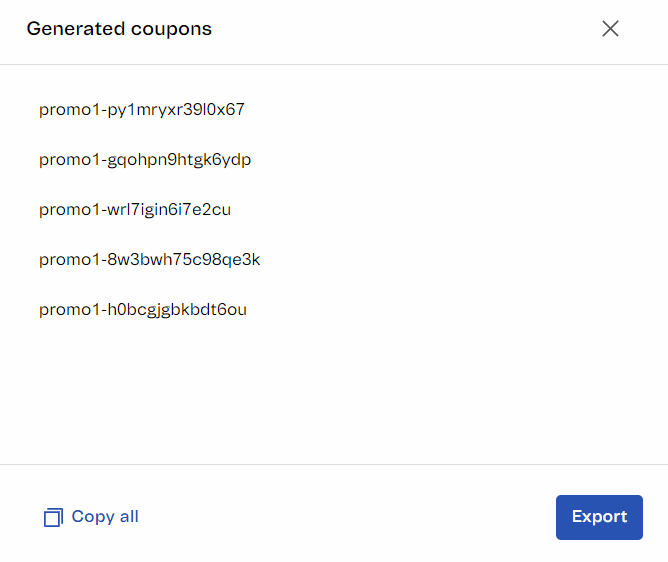Click the "Copy all" text link
The width and height of the screenshot is (668, 562).
tap(105, 517)
